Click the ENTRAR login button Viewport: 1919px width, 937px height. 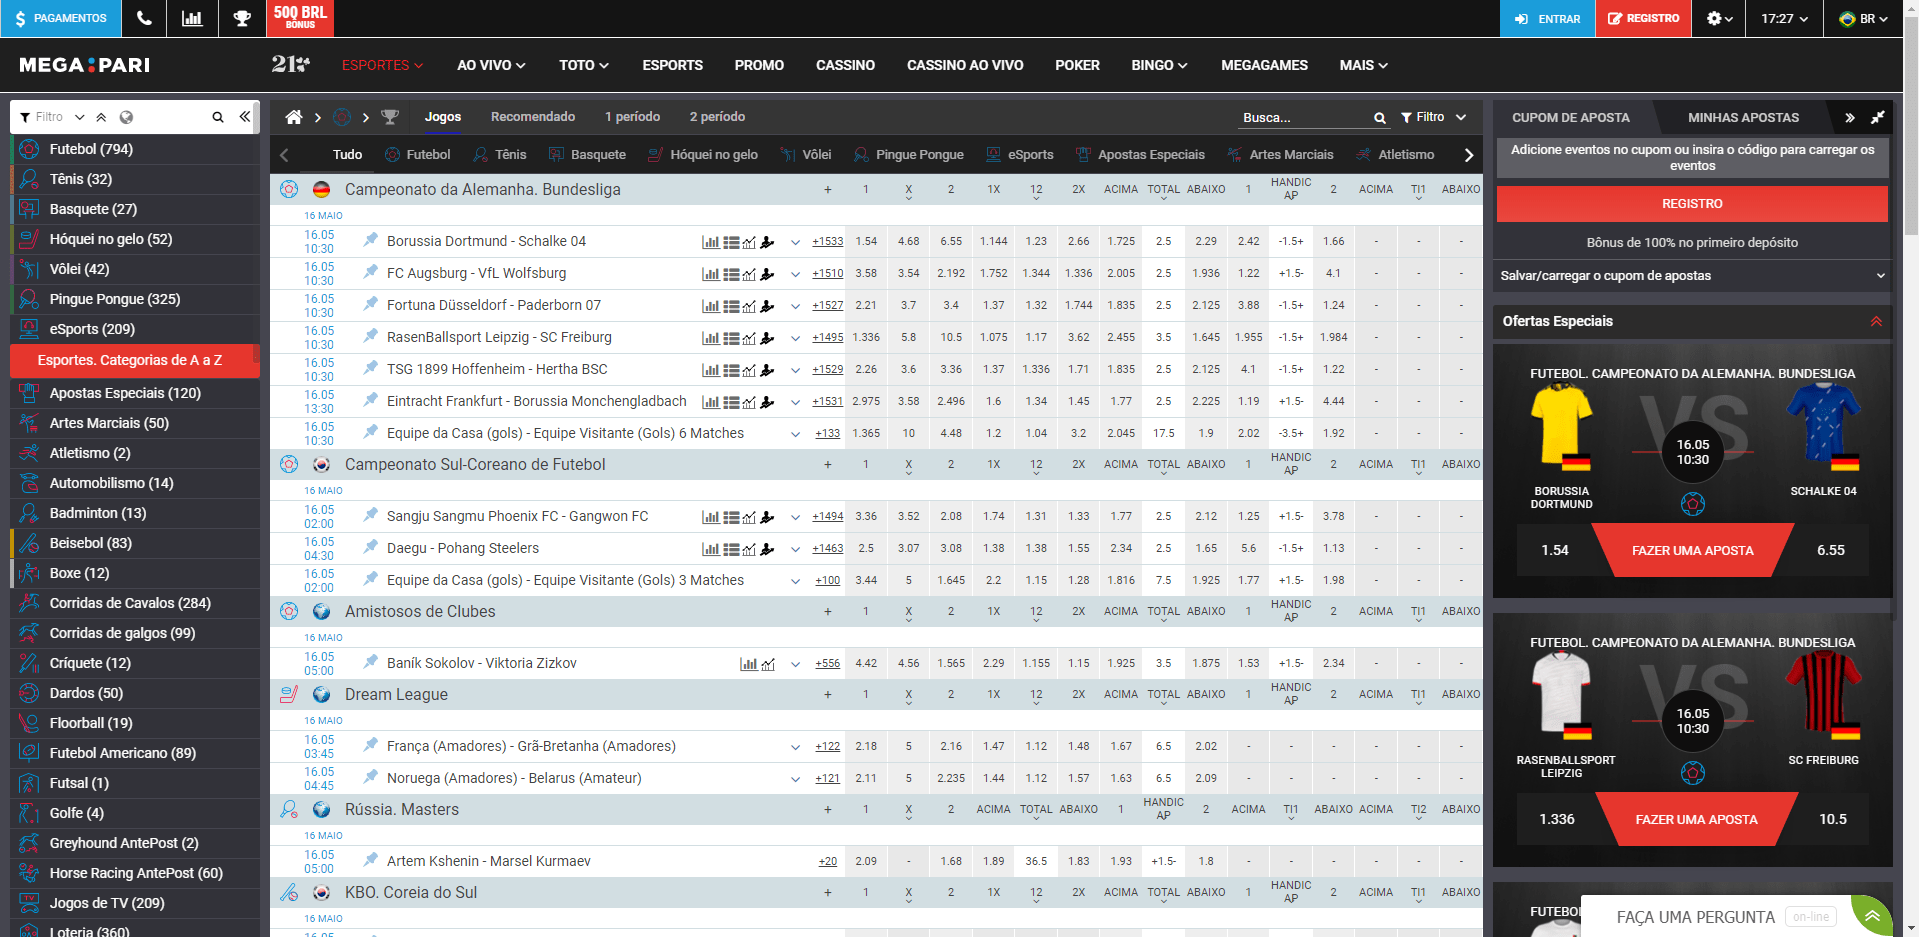pyautogui.click(x=1547, y=18)
